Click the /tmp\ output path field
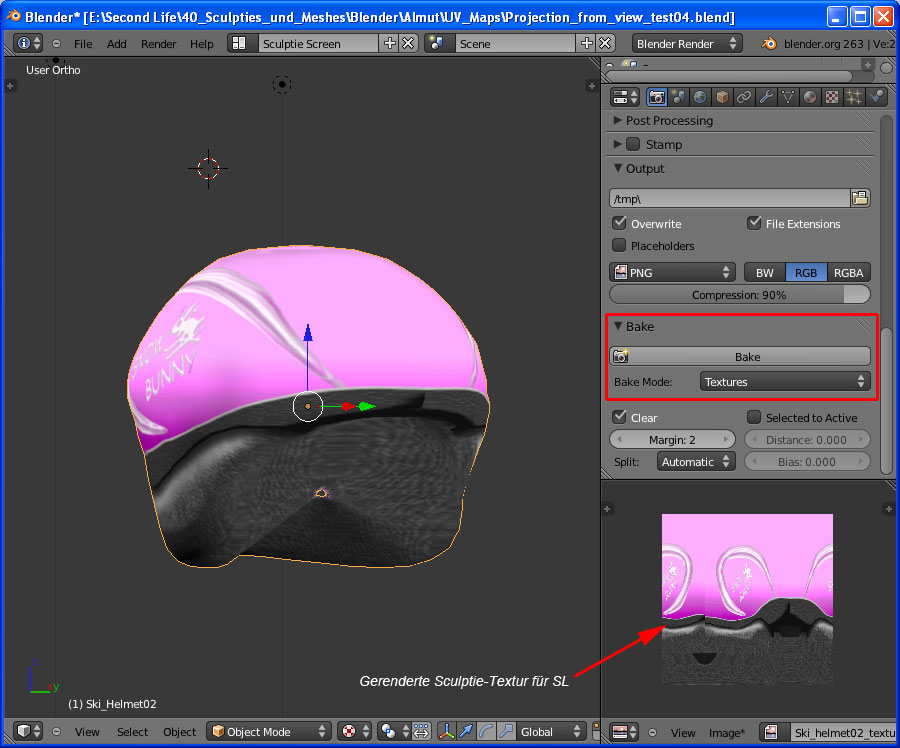Image resolution: width=900 pixels, height=748 pixels. [728, 198]
